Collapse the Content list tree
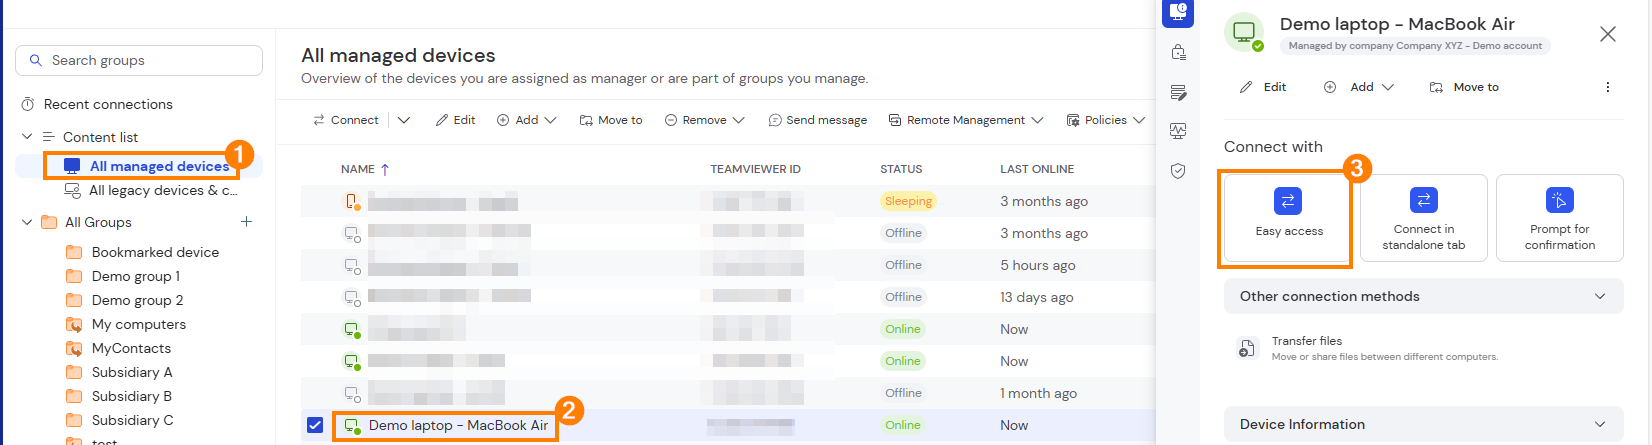The height and width of the screenshot is (445, 1652). tap(27, 137)
